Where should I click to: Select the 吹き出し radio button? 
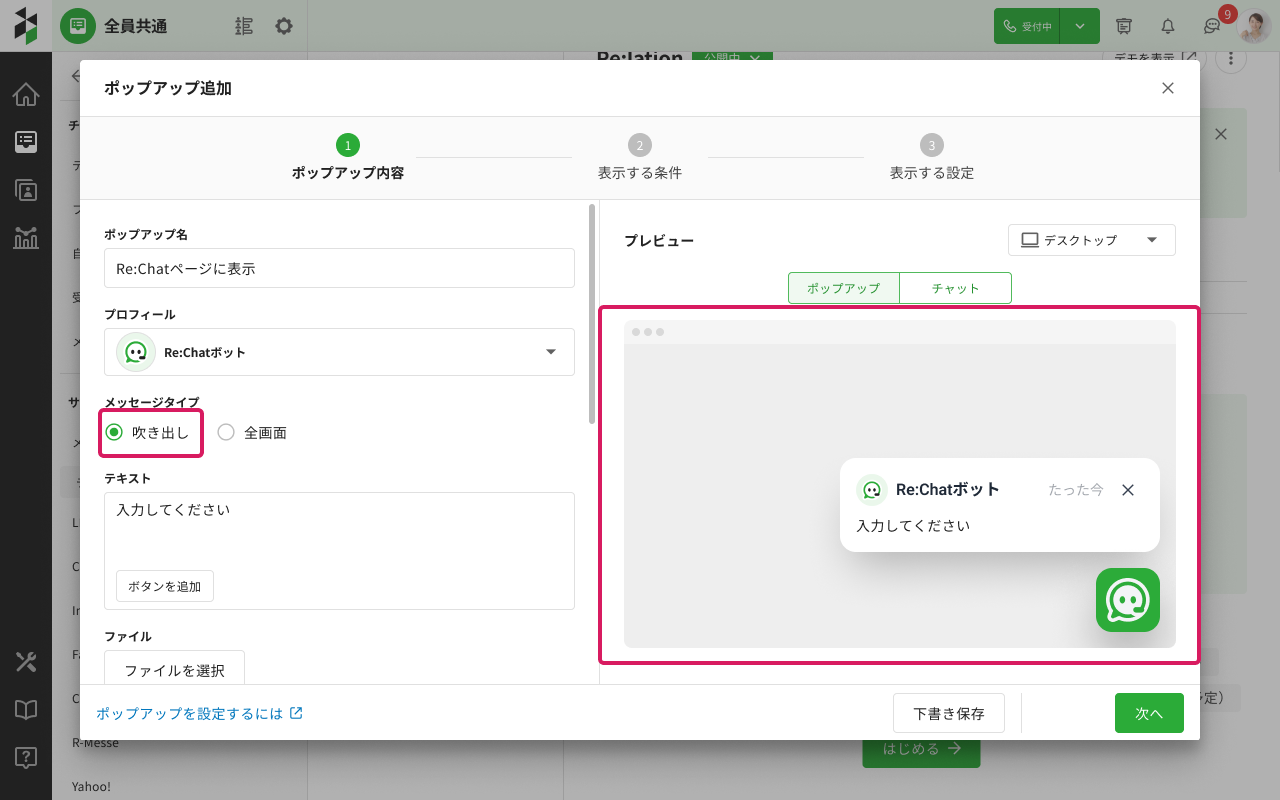(x=114, y=432)
